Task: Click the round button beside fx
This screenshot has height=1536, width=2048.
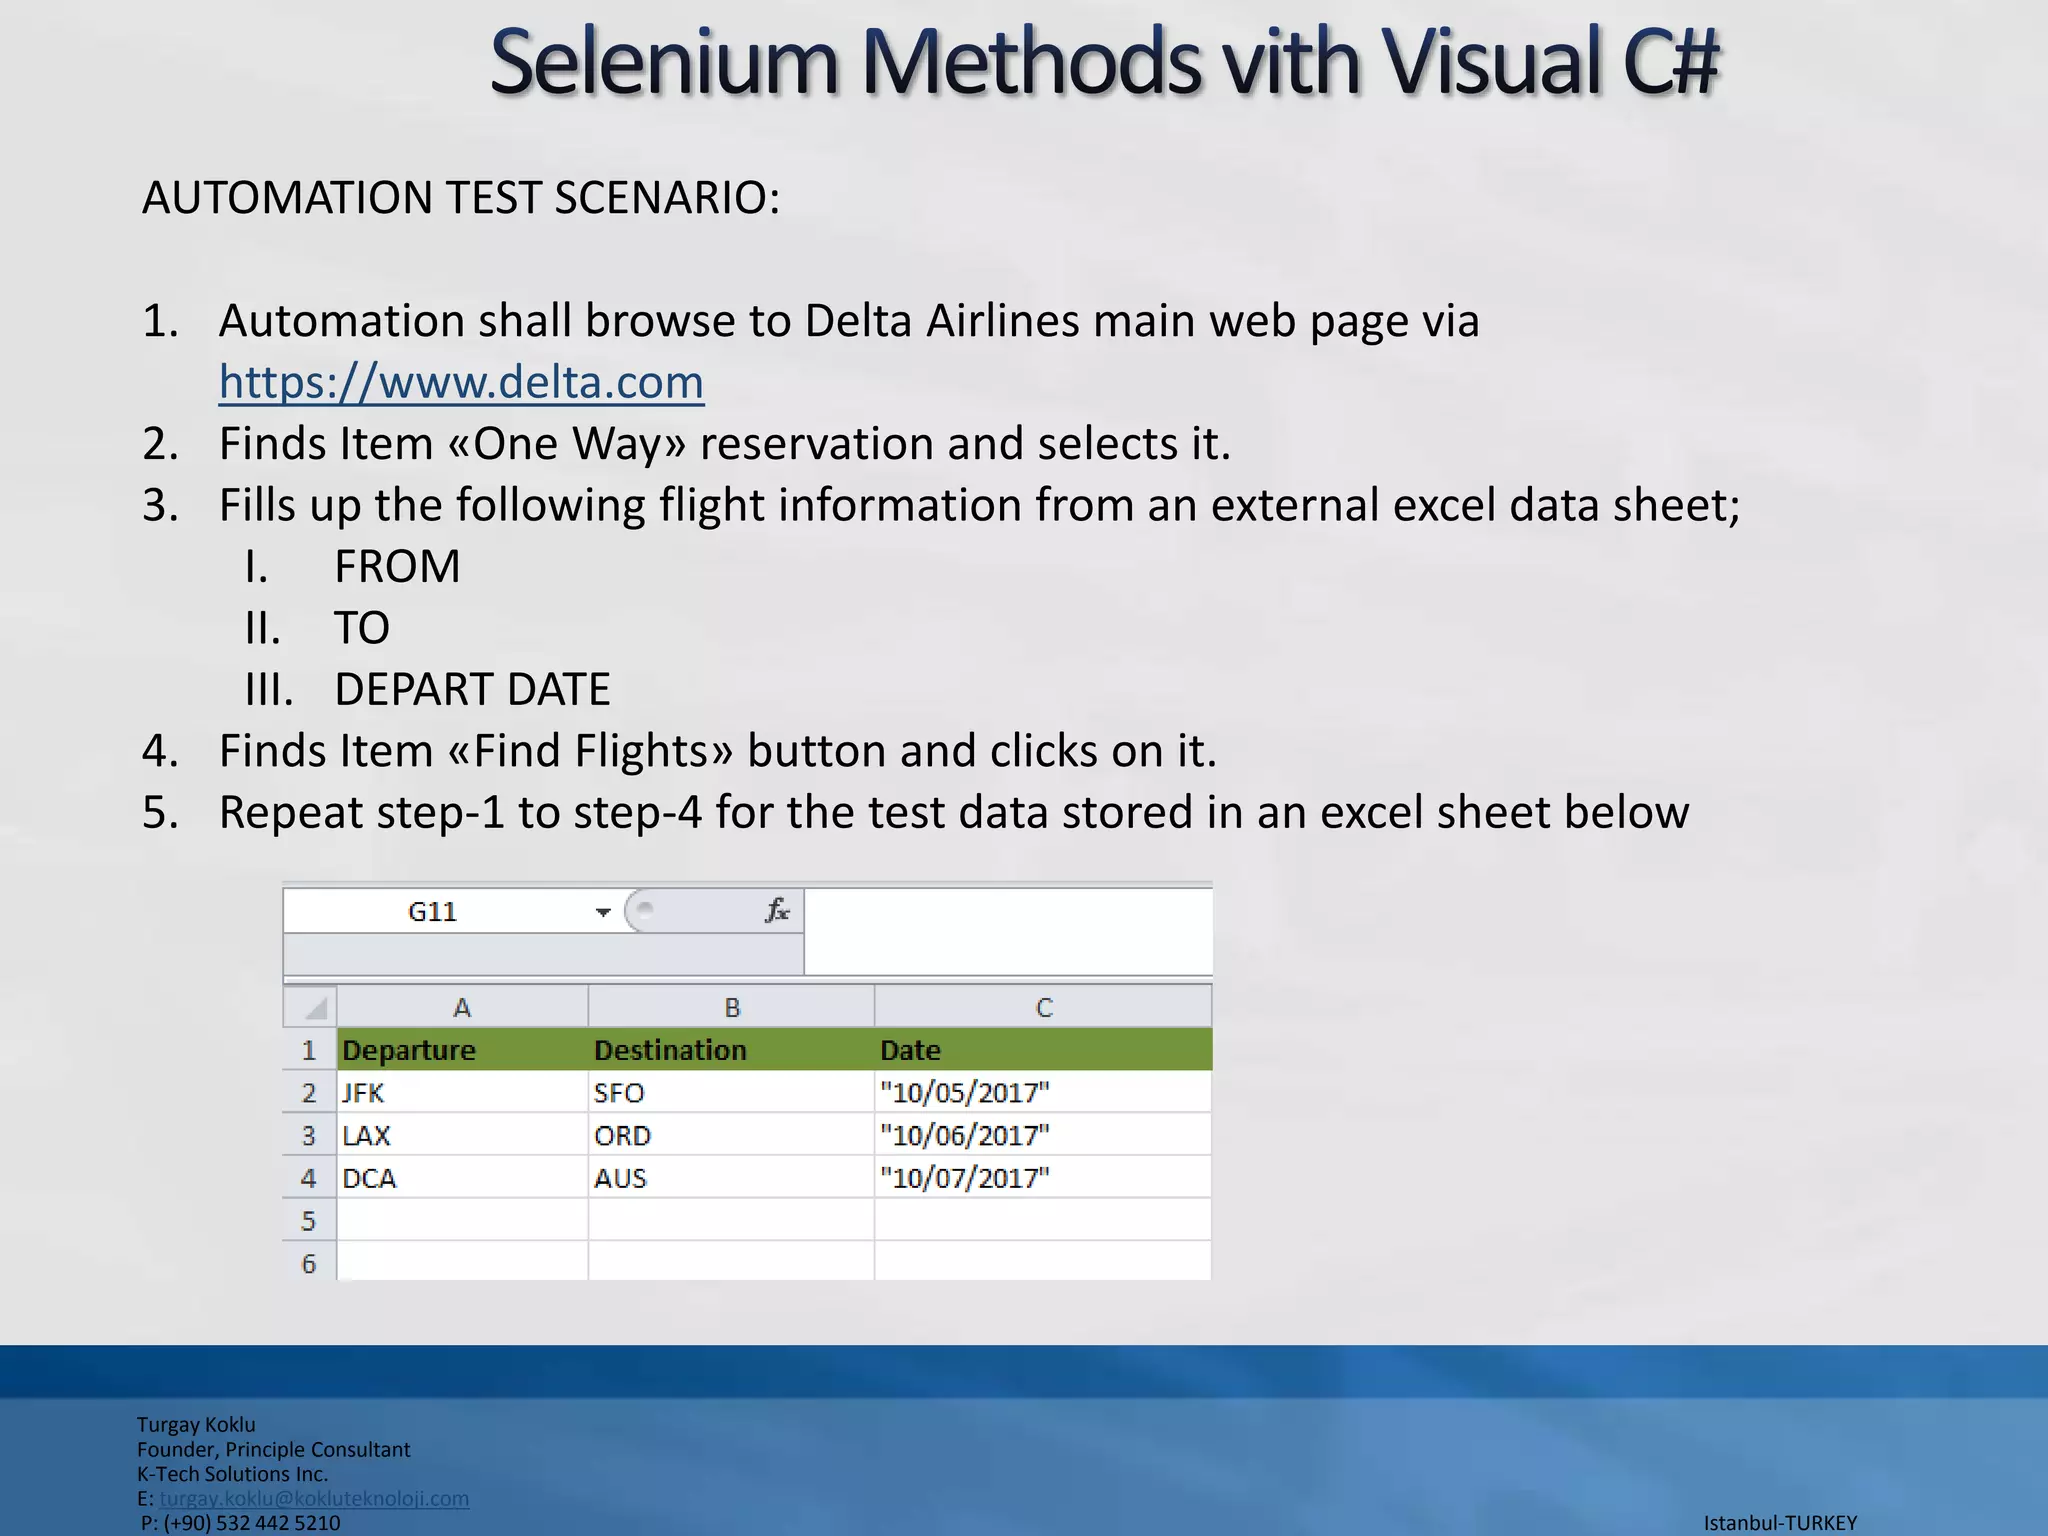Action: click(x=646, y=910)
